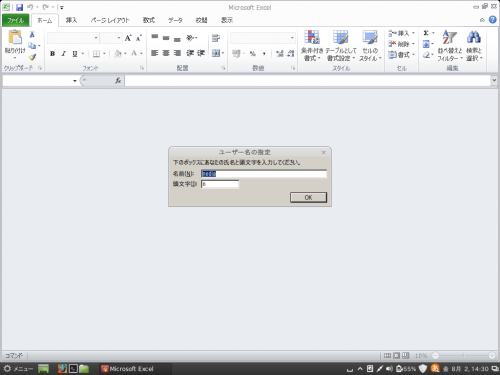Click the Find and Select binoculars icon

click(x=474, y=37)
